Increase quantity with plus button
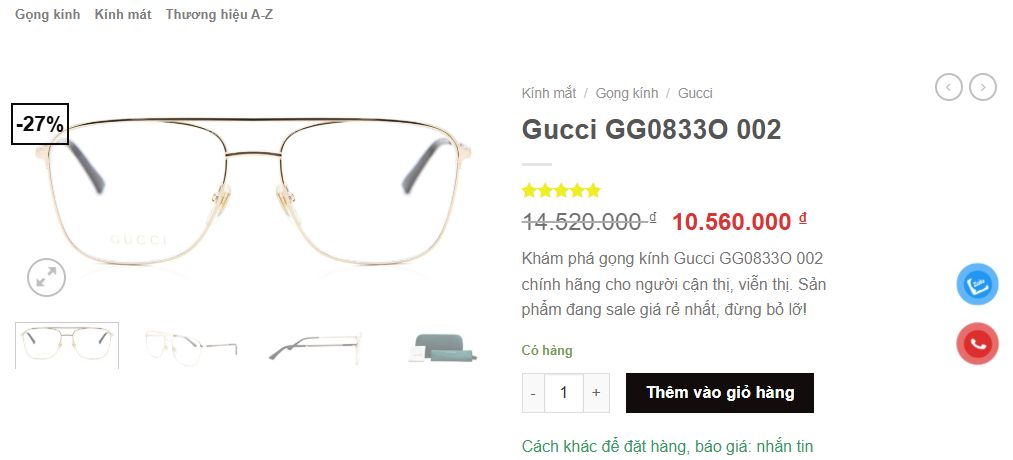This screenshot has height=460, width=1013. 596,393
